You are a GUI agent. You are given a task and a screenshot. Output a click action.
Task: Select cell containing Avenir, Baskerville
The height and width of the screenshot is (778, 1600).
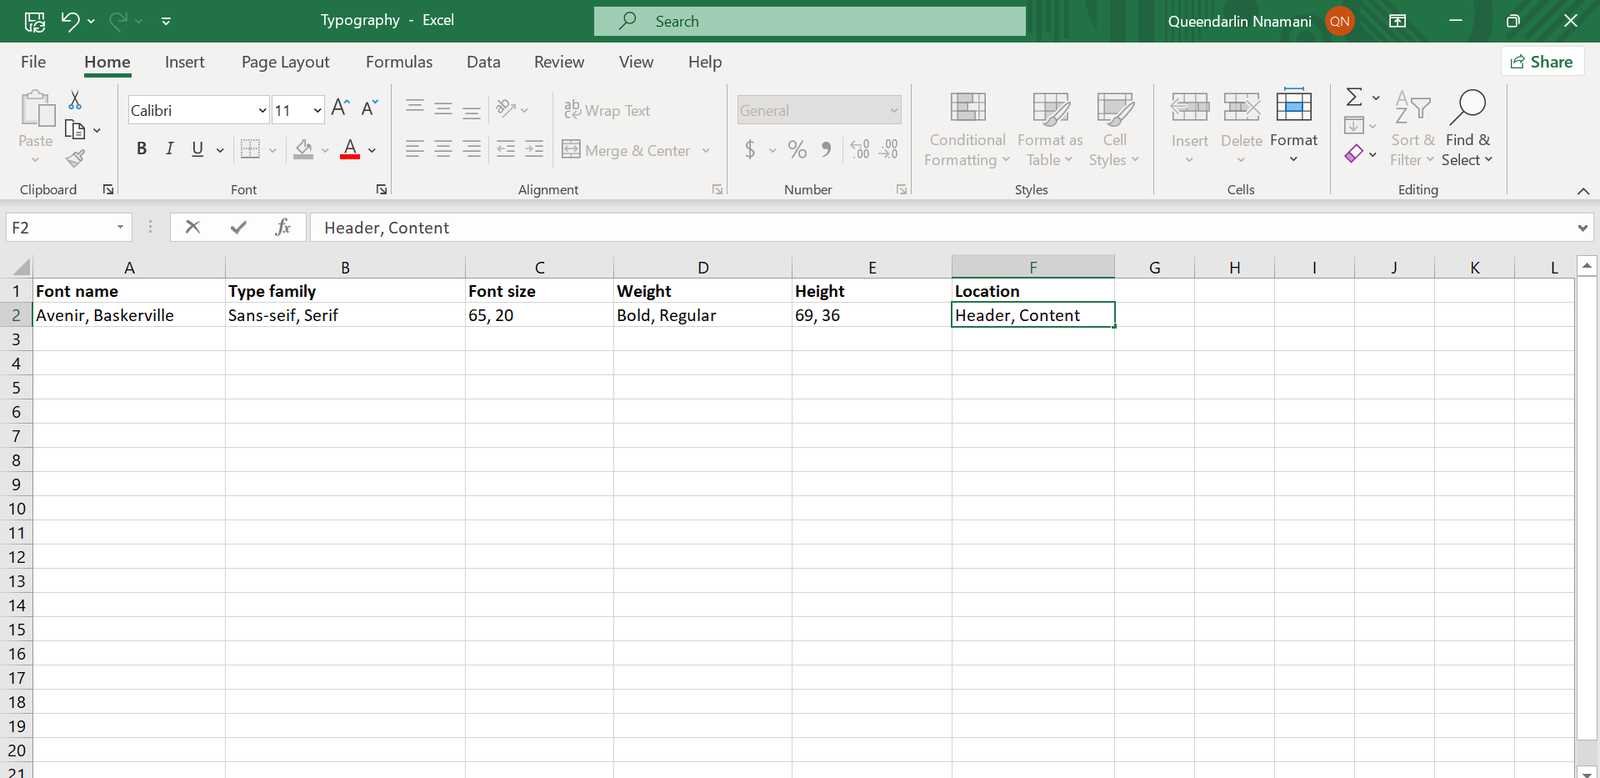[x=129, y=315]
